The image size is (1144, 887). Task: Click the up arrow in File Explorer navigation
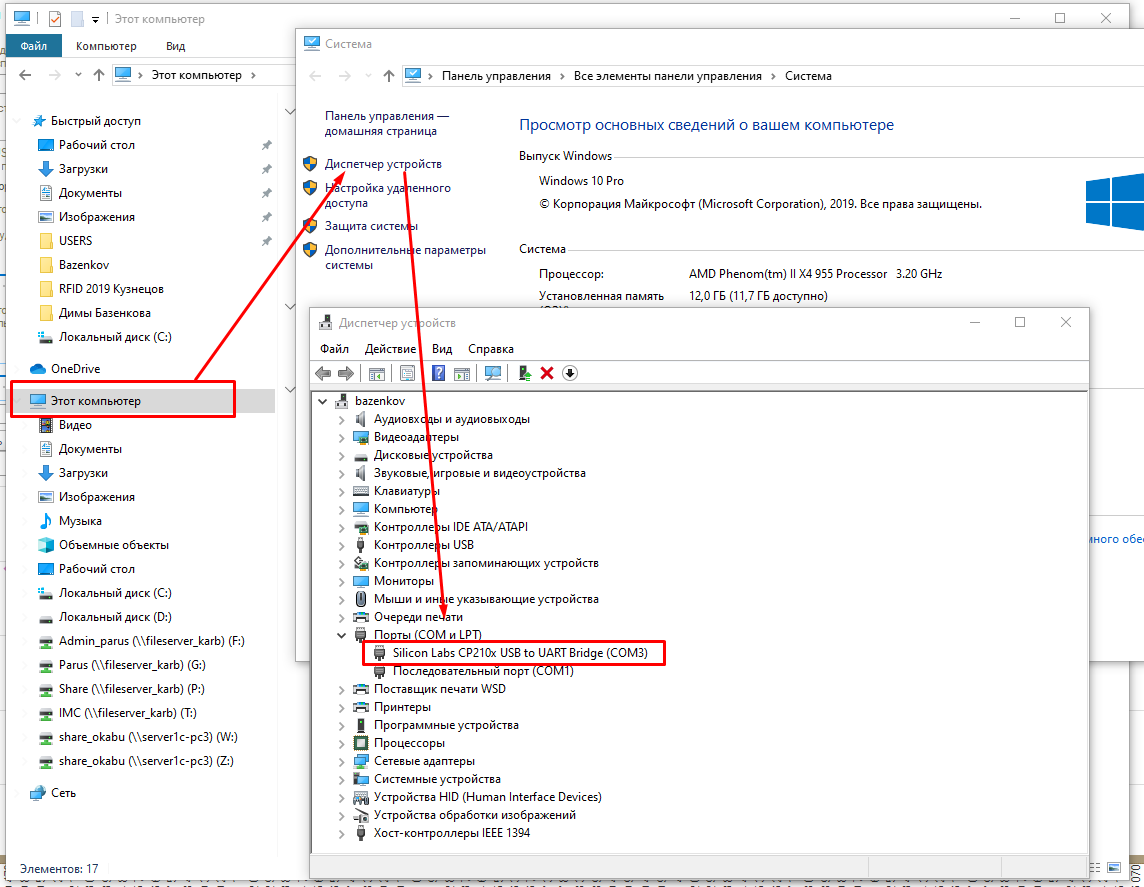98,75
